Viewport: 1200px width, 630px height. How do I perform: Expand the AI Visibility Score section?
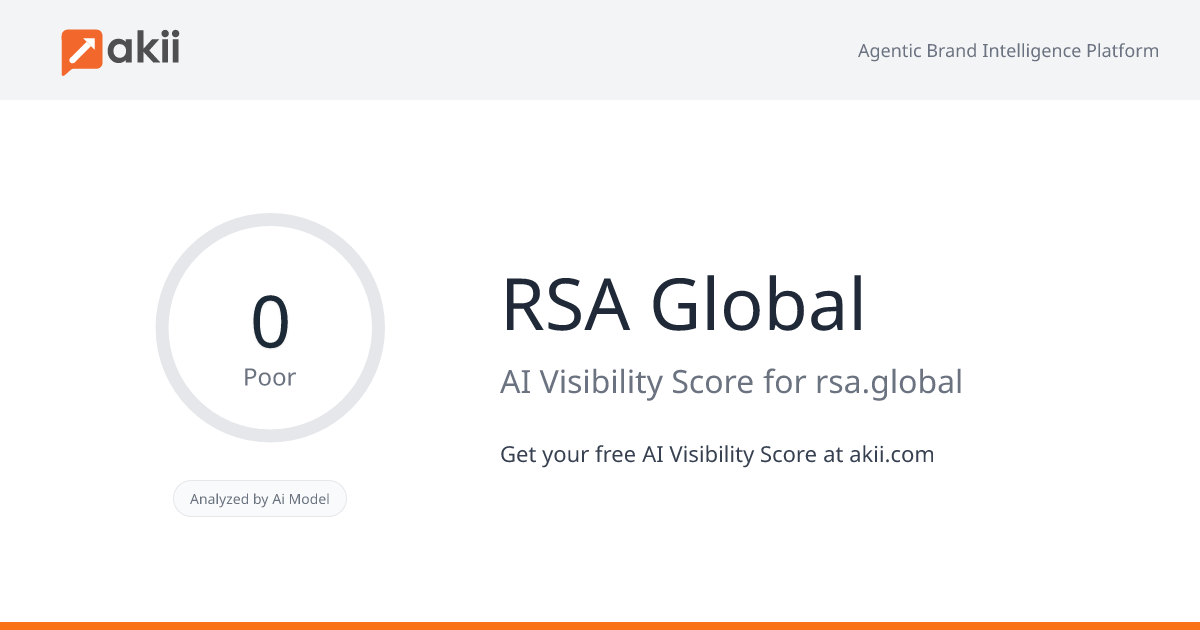tap(732, 382)
